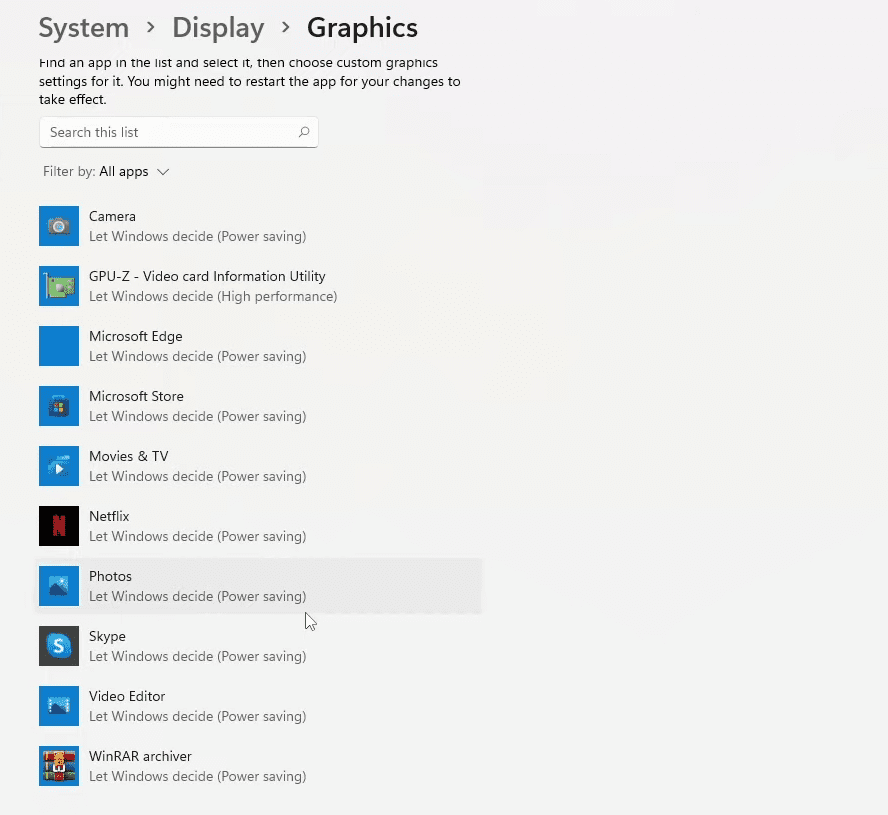Click Photos' Power saving setting text

click(198, 596)
